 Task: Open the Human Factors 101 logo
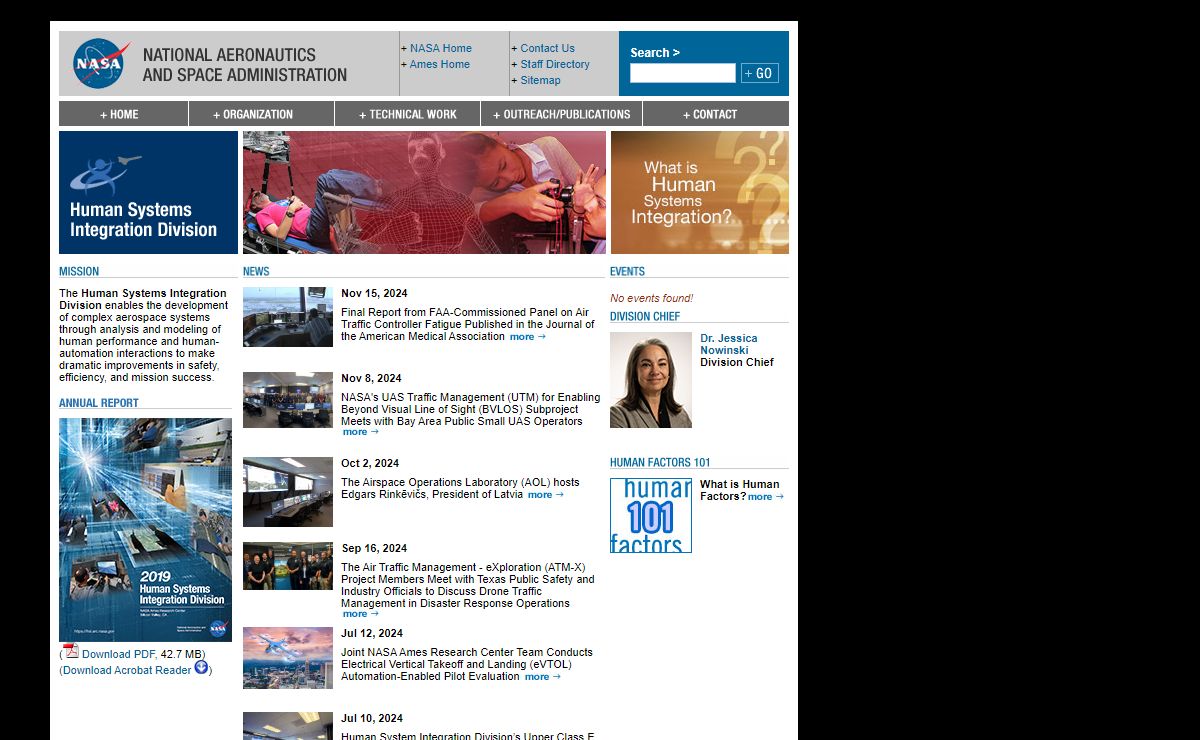tap(651, 515)
